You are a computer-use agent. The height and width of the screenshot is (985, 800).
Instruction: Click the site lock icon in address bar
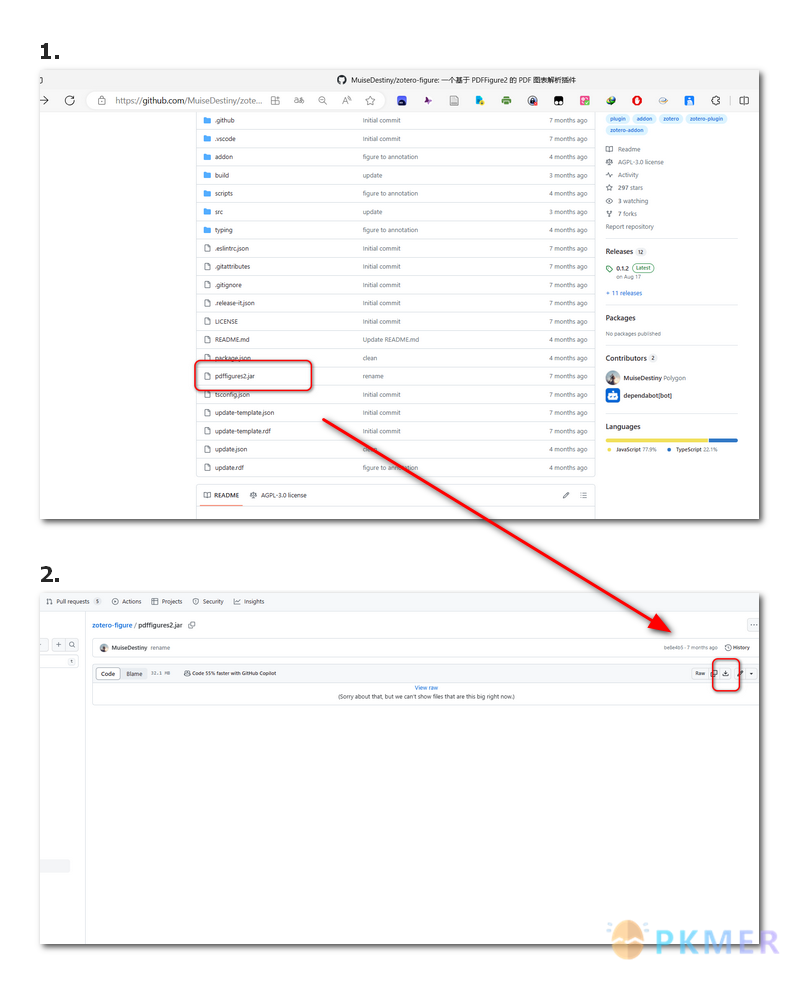[x=102, y=101]
